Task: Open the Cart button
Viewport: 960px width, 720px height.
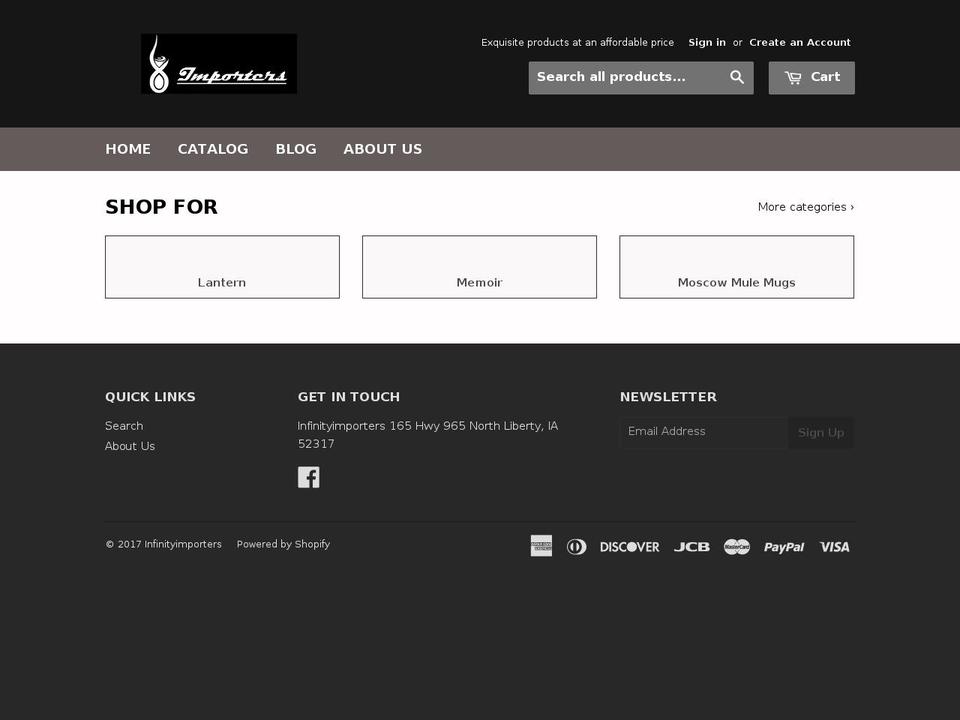Action: 812,78
